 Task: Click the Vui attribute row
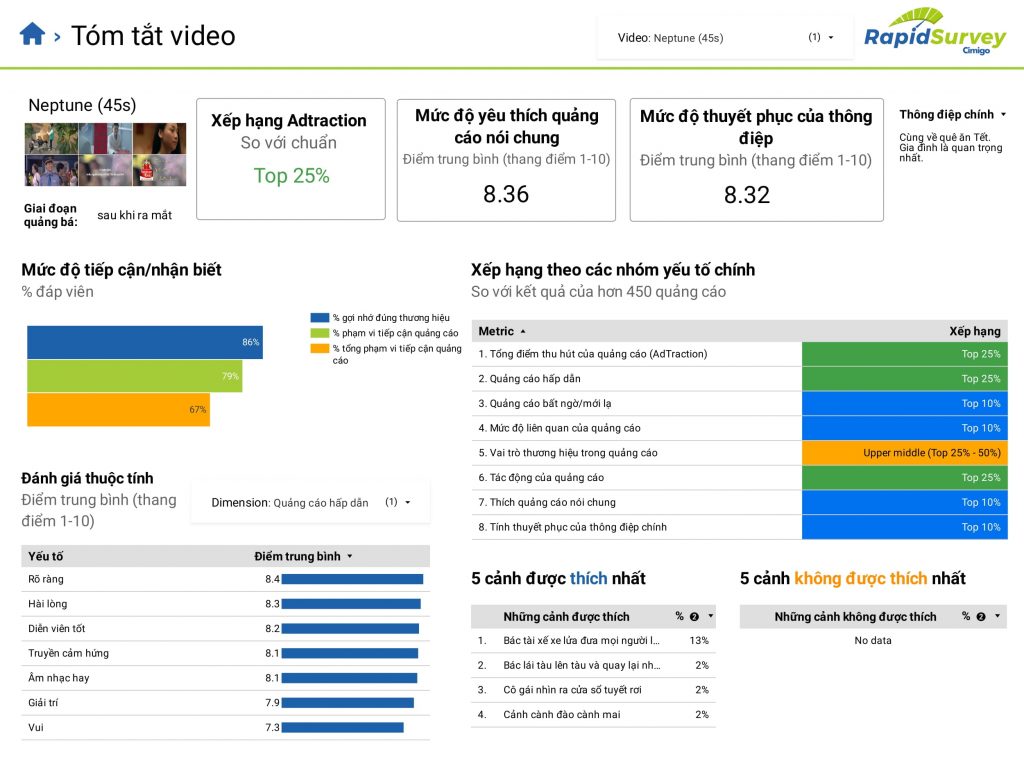pyautogui.click(x=225, y=728)
